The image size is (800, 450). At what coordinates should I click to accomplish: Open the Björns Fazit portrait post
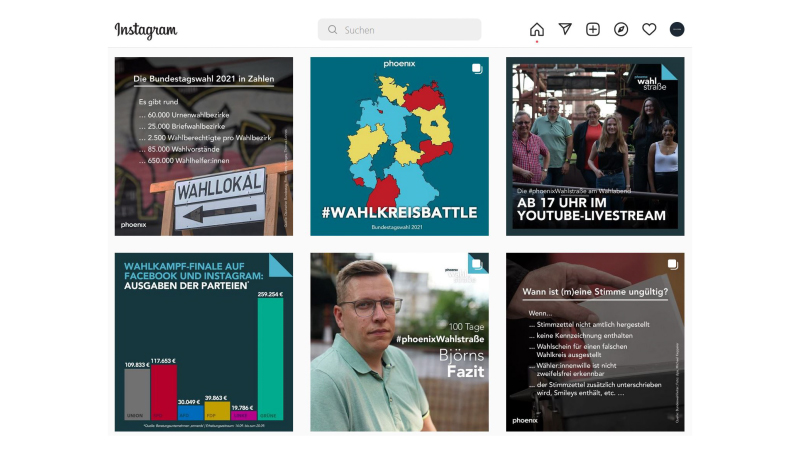coord(399,342)
